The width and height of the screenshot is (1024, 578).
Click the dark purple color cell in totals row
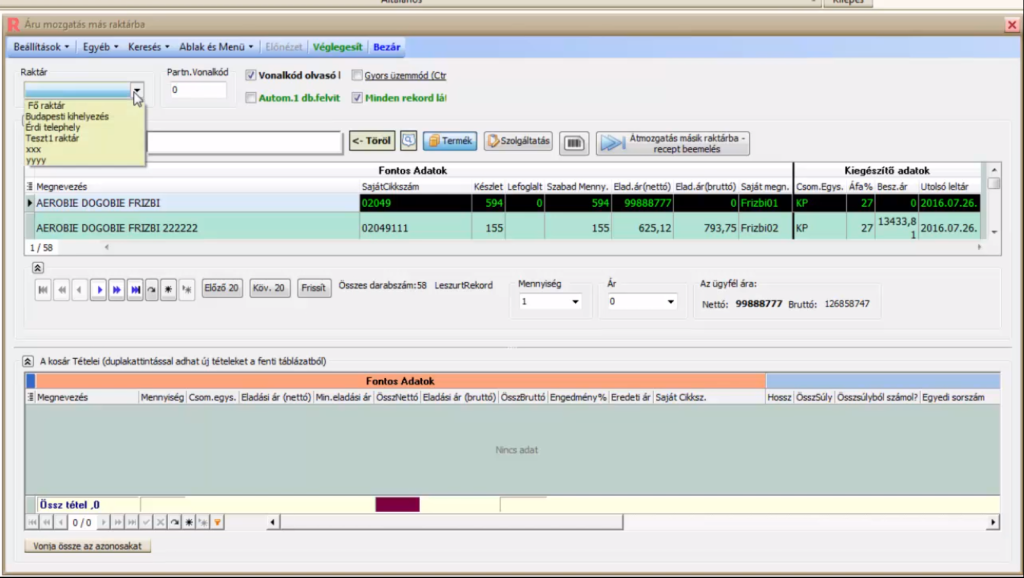397,505
